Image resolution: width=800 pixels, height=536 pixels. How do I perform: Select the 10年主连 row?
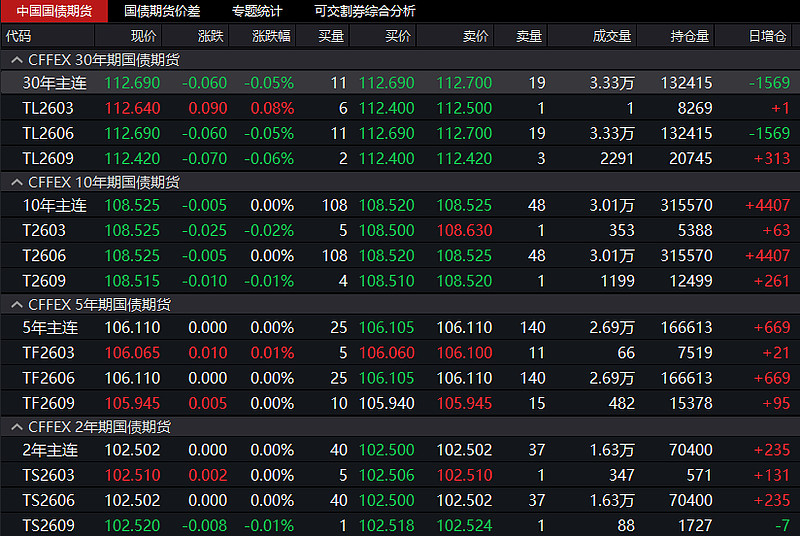[400, 205]
